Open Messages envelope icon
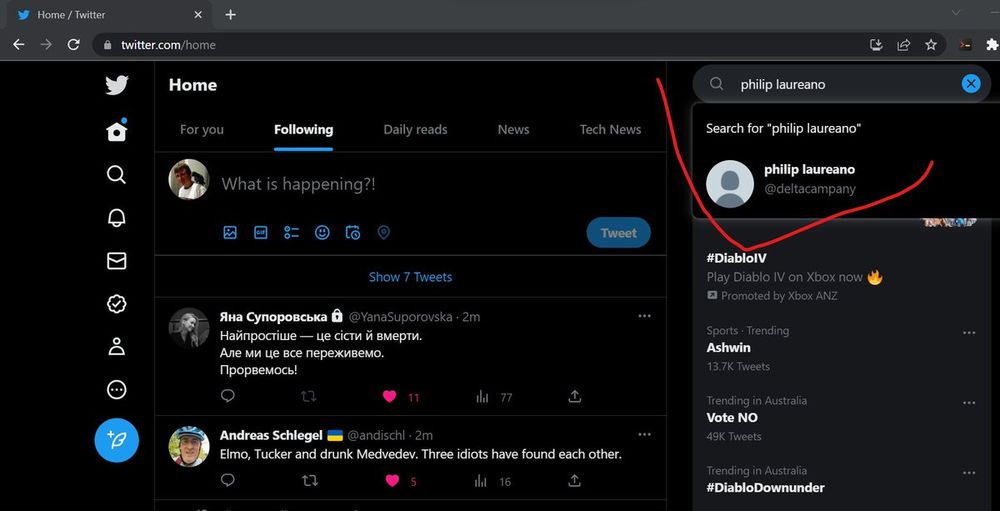The width and height of the screenshot is (1000, 511). [116, 261]
